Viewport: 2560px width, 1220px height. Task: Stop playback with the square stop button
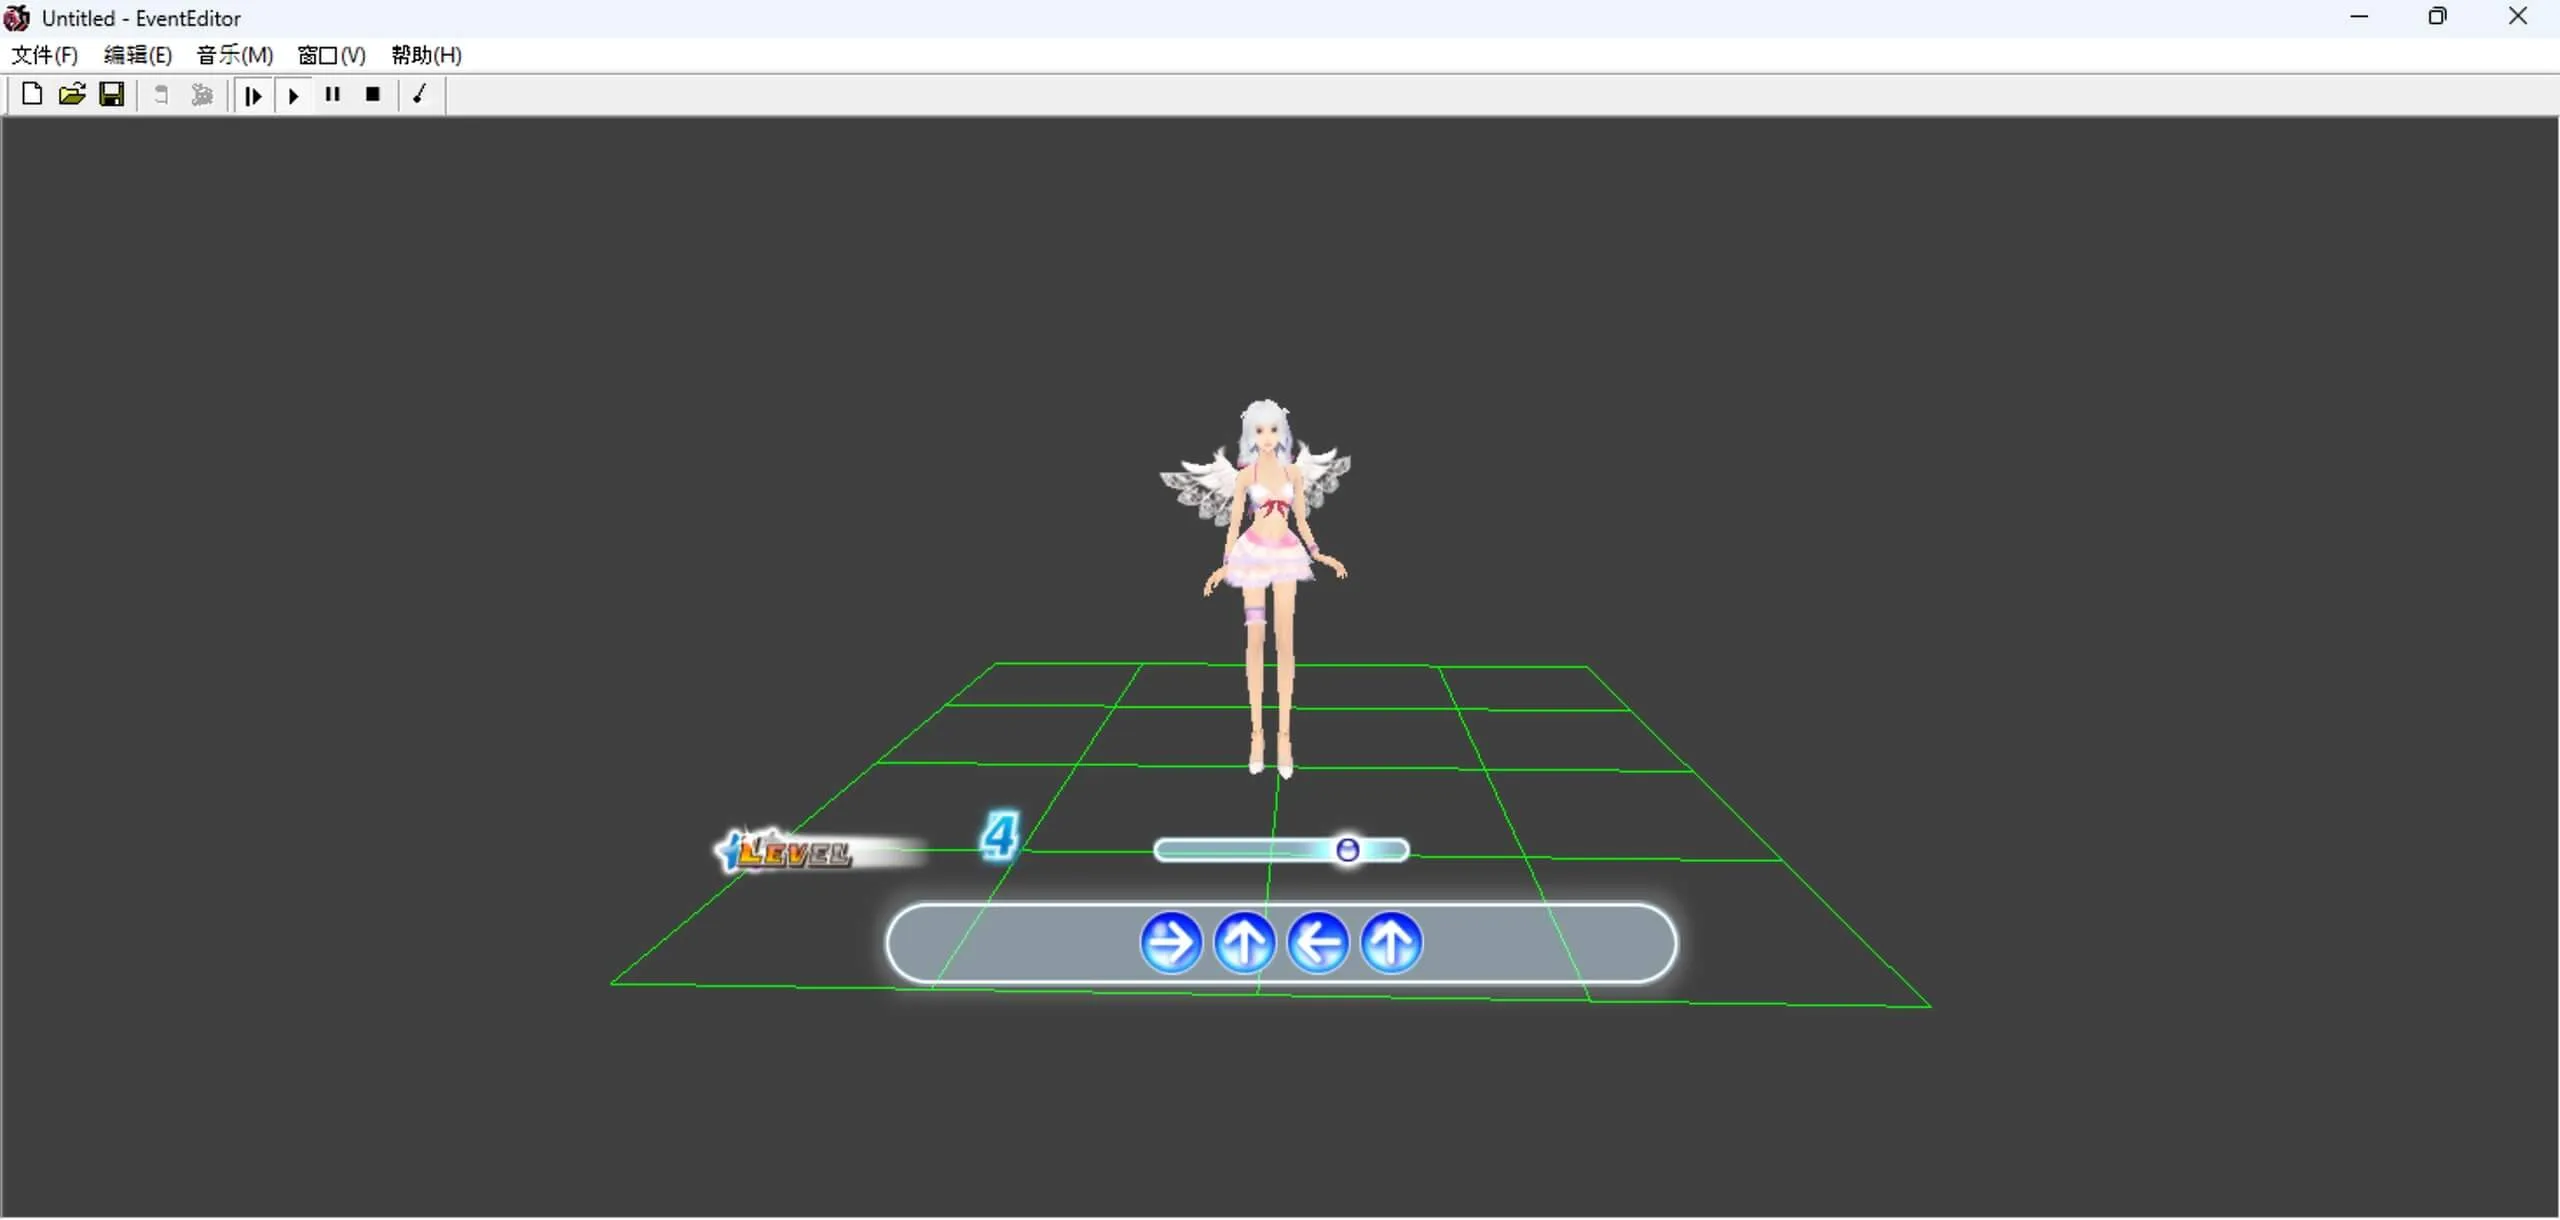coord(373,94)
